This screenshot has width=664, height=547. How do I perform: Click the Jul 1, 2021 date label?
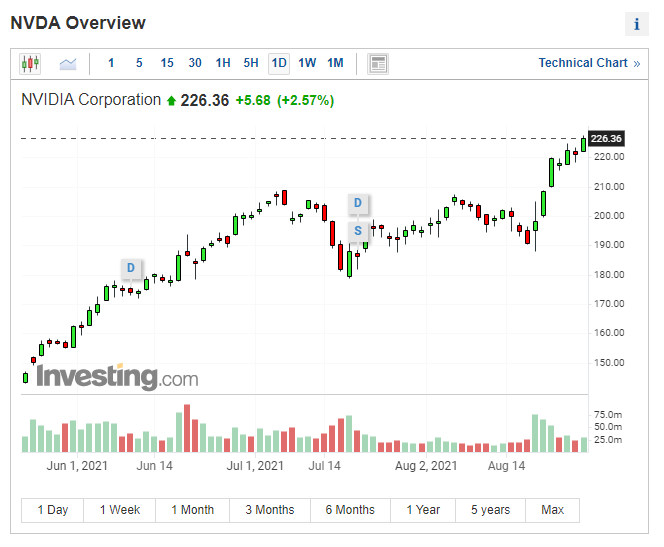coord(255,466)
